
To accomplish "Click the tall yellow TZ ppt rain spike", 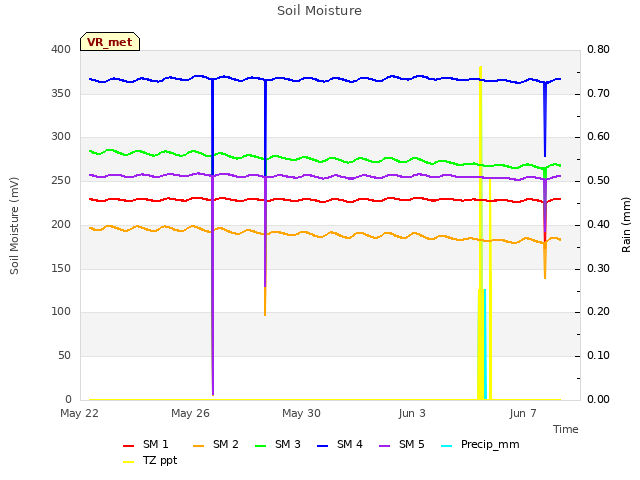I will coord(480,233).
